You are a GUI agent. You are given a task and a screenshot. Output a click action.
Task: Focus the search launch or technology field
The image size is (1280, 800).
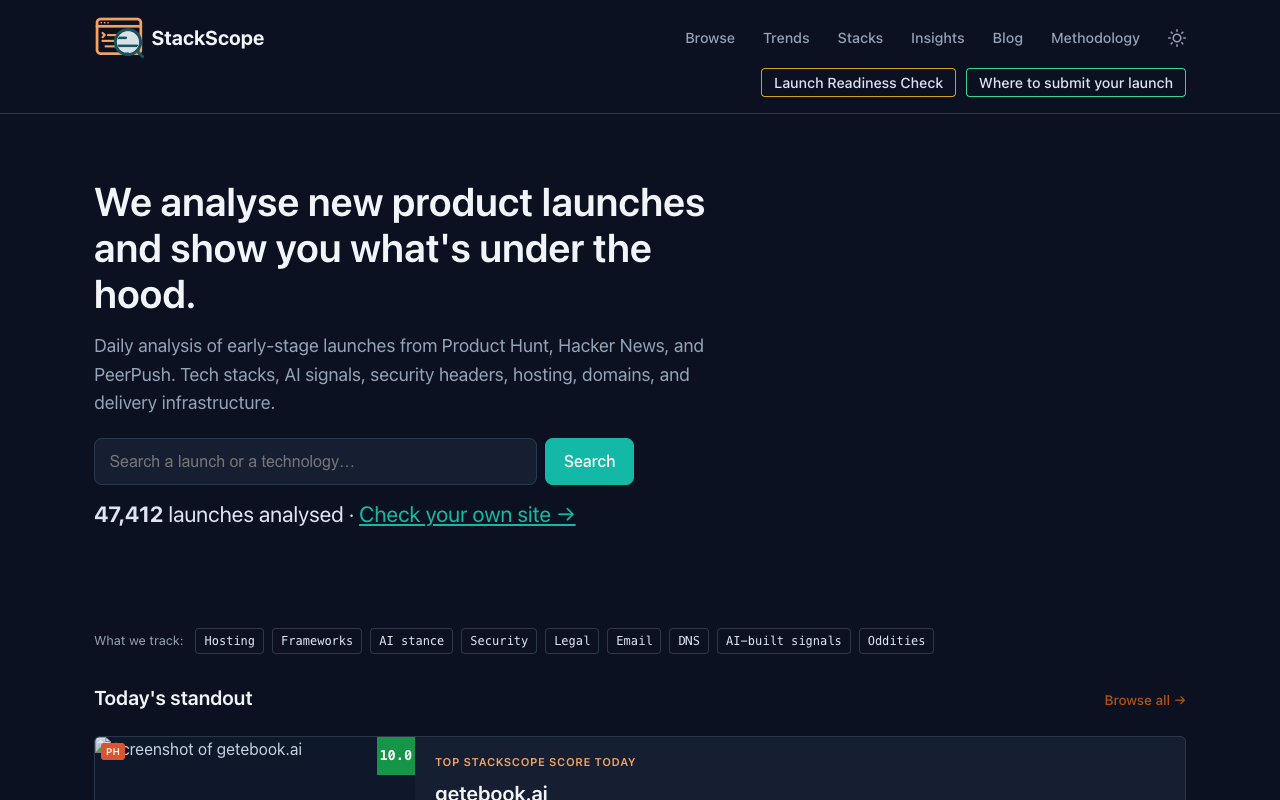click(x=315, y=461)
